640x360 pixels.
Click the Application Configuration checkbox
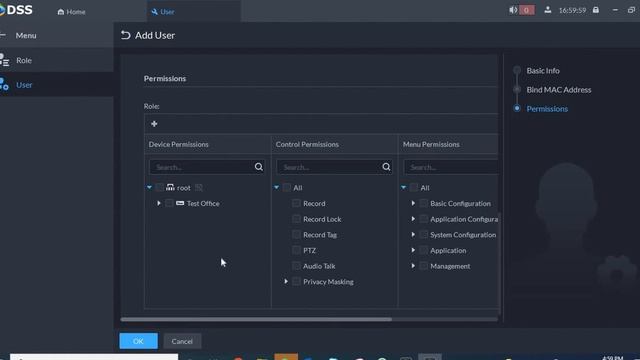coord(424,219)
